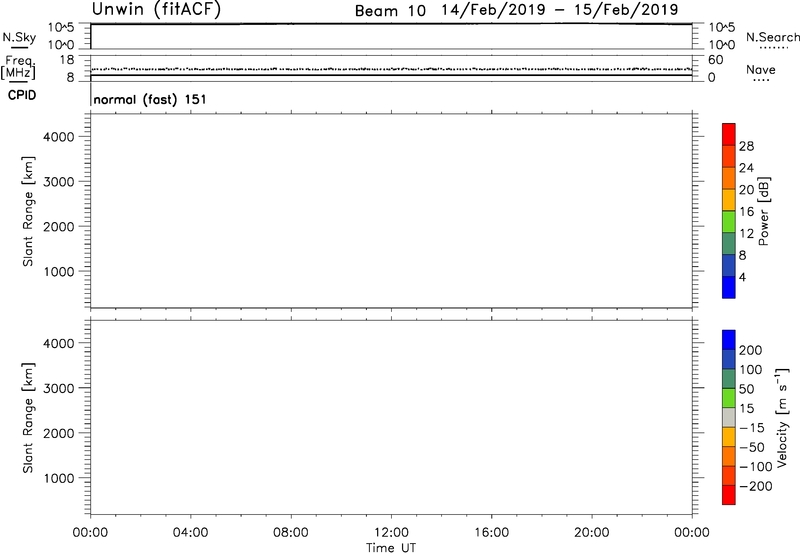Click the "1000" tick in the velocity panel
This screenshot has height=554, width=800.
[x=59, y=478]
